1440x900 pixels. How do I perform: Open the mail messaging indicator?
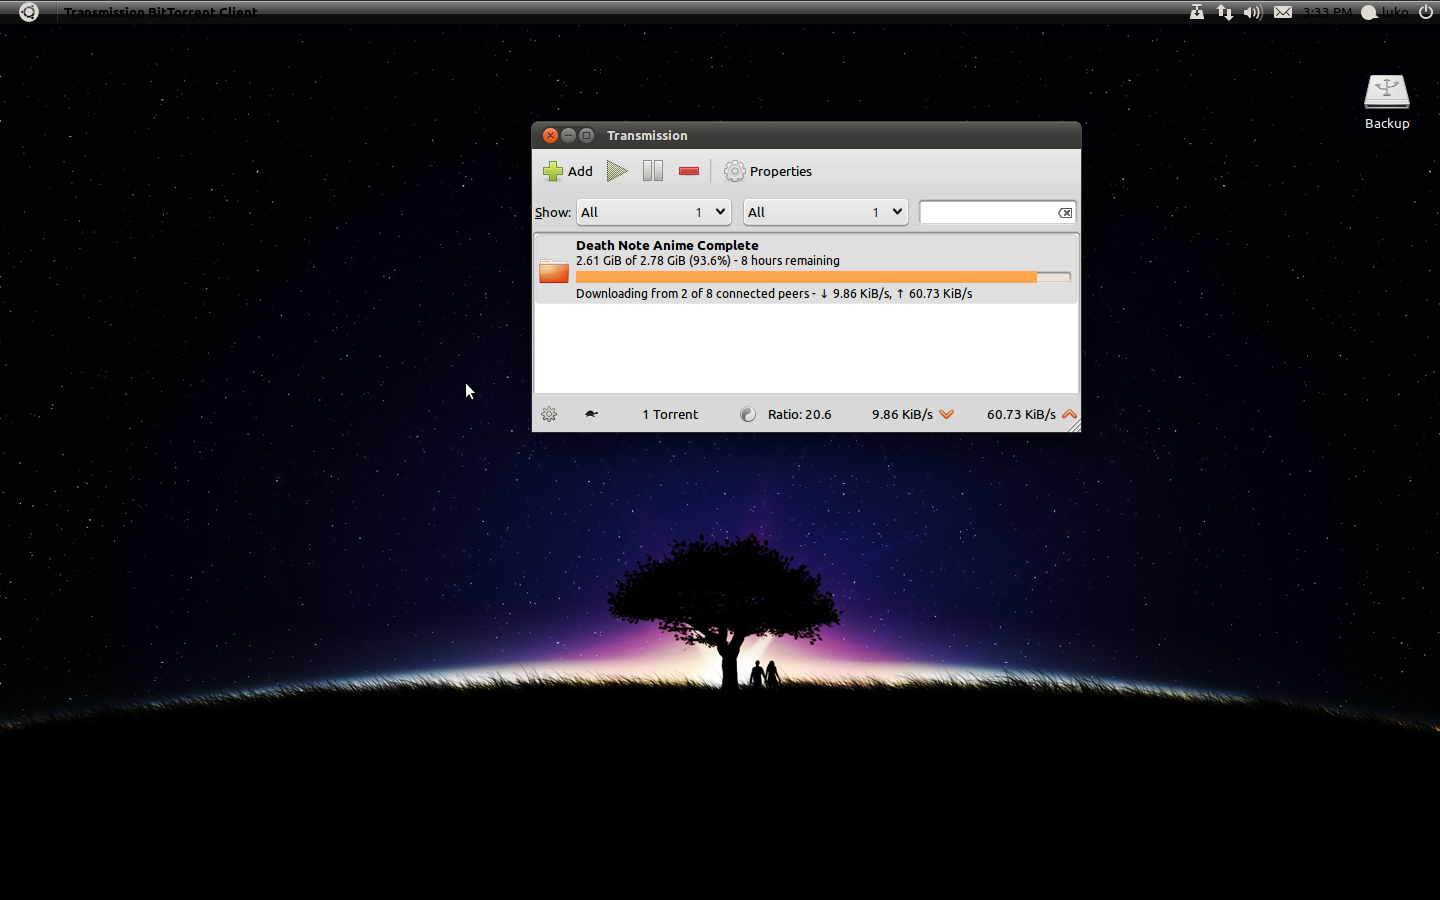click(x=1283, y=12)
